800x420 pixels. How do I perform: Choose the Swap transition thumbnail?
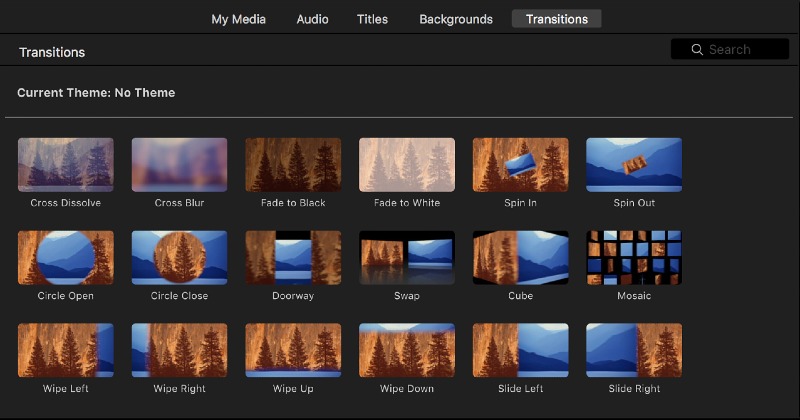(x=407, y=258)
